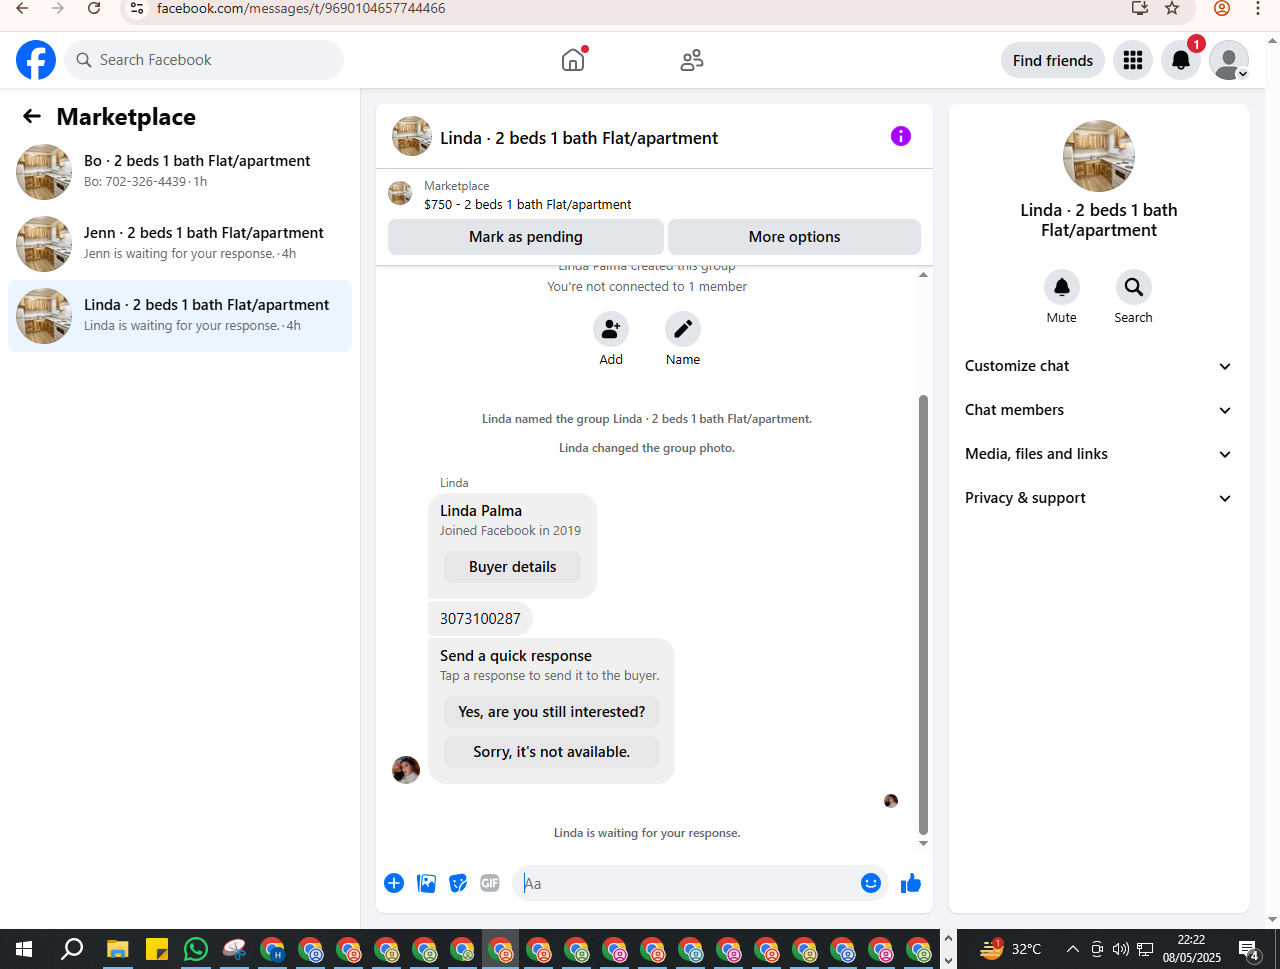Open Jenn's apartment conversation
Viewport: 1280px width, 969px height.
pos(180,244)
